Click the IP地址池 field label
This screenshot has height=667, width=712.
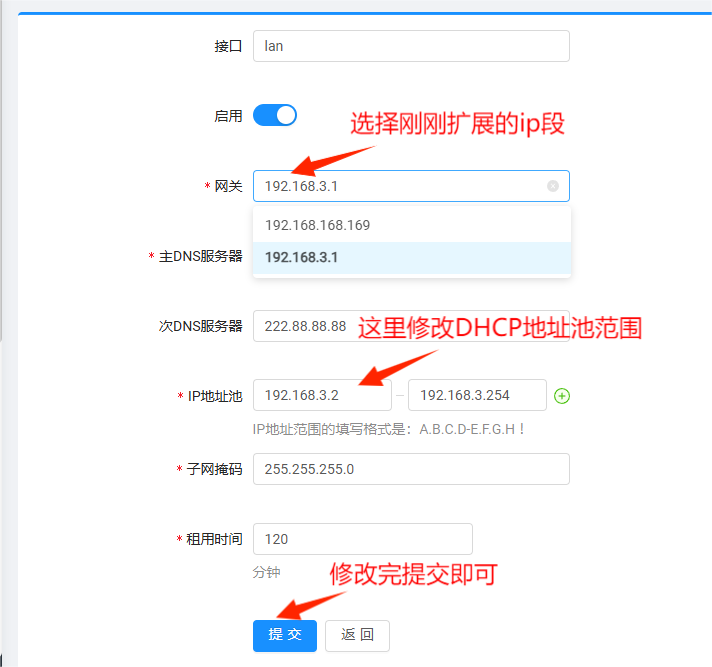[215, 396]
